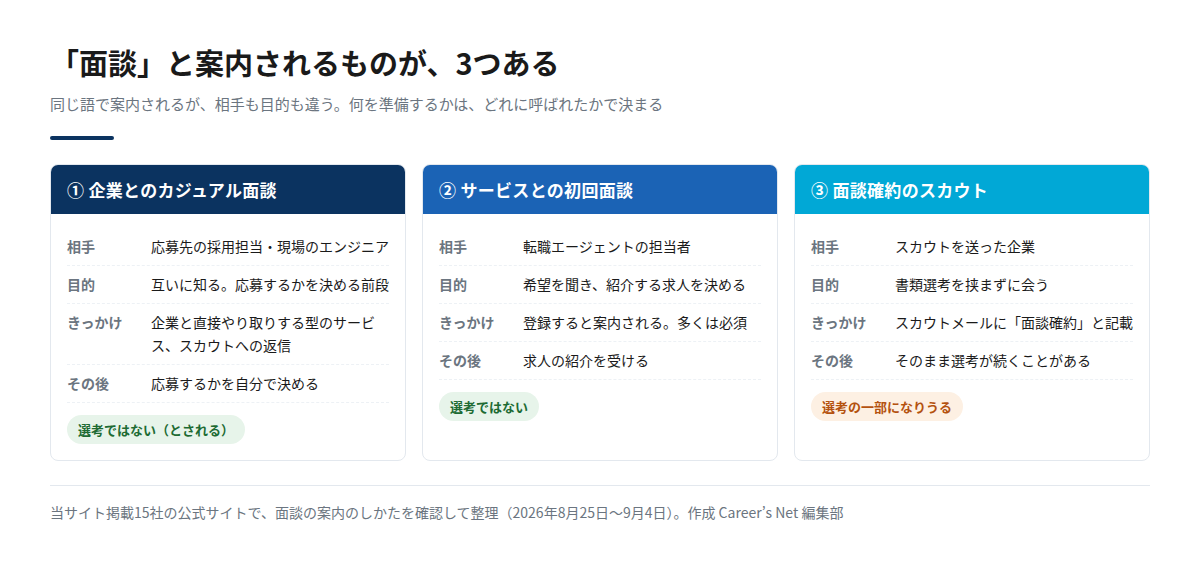The height and width of the screenshot is (561, 1200).
Task: Click the green badge 選考ではない in card ②
Action: pos(489,407)
